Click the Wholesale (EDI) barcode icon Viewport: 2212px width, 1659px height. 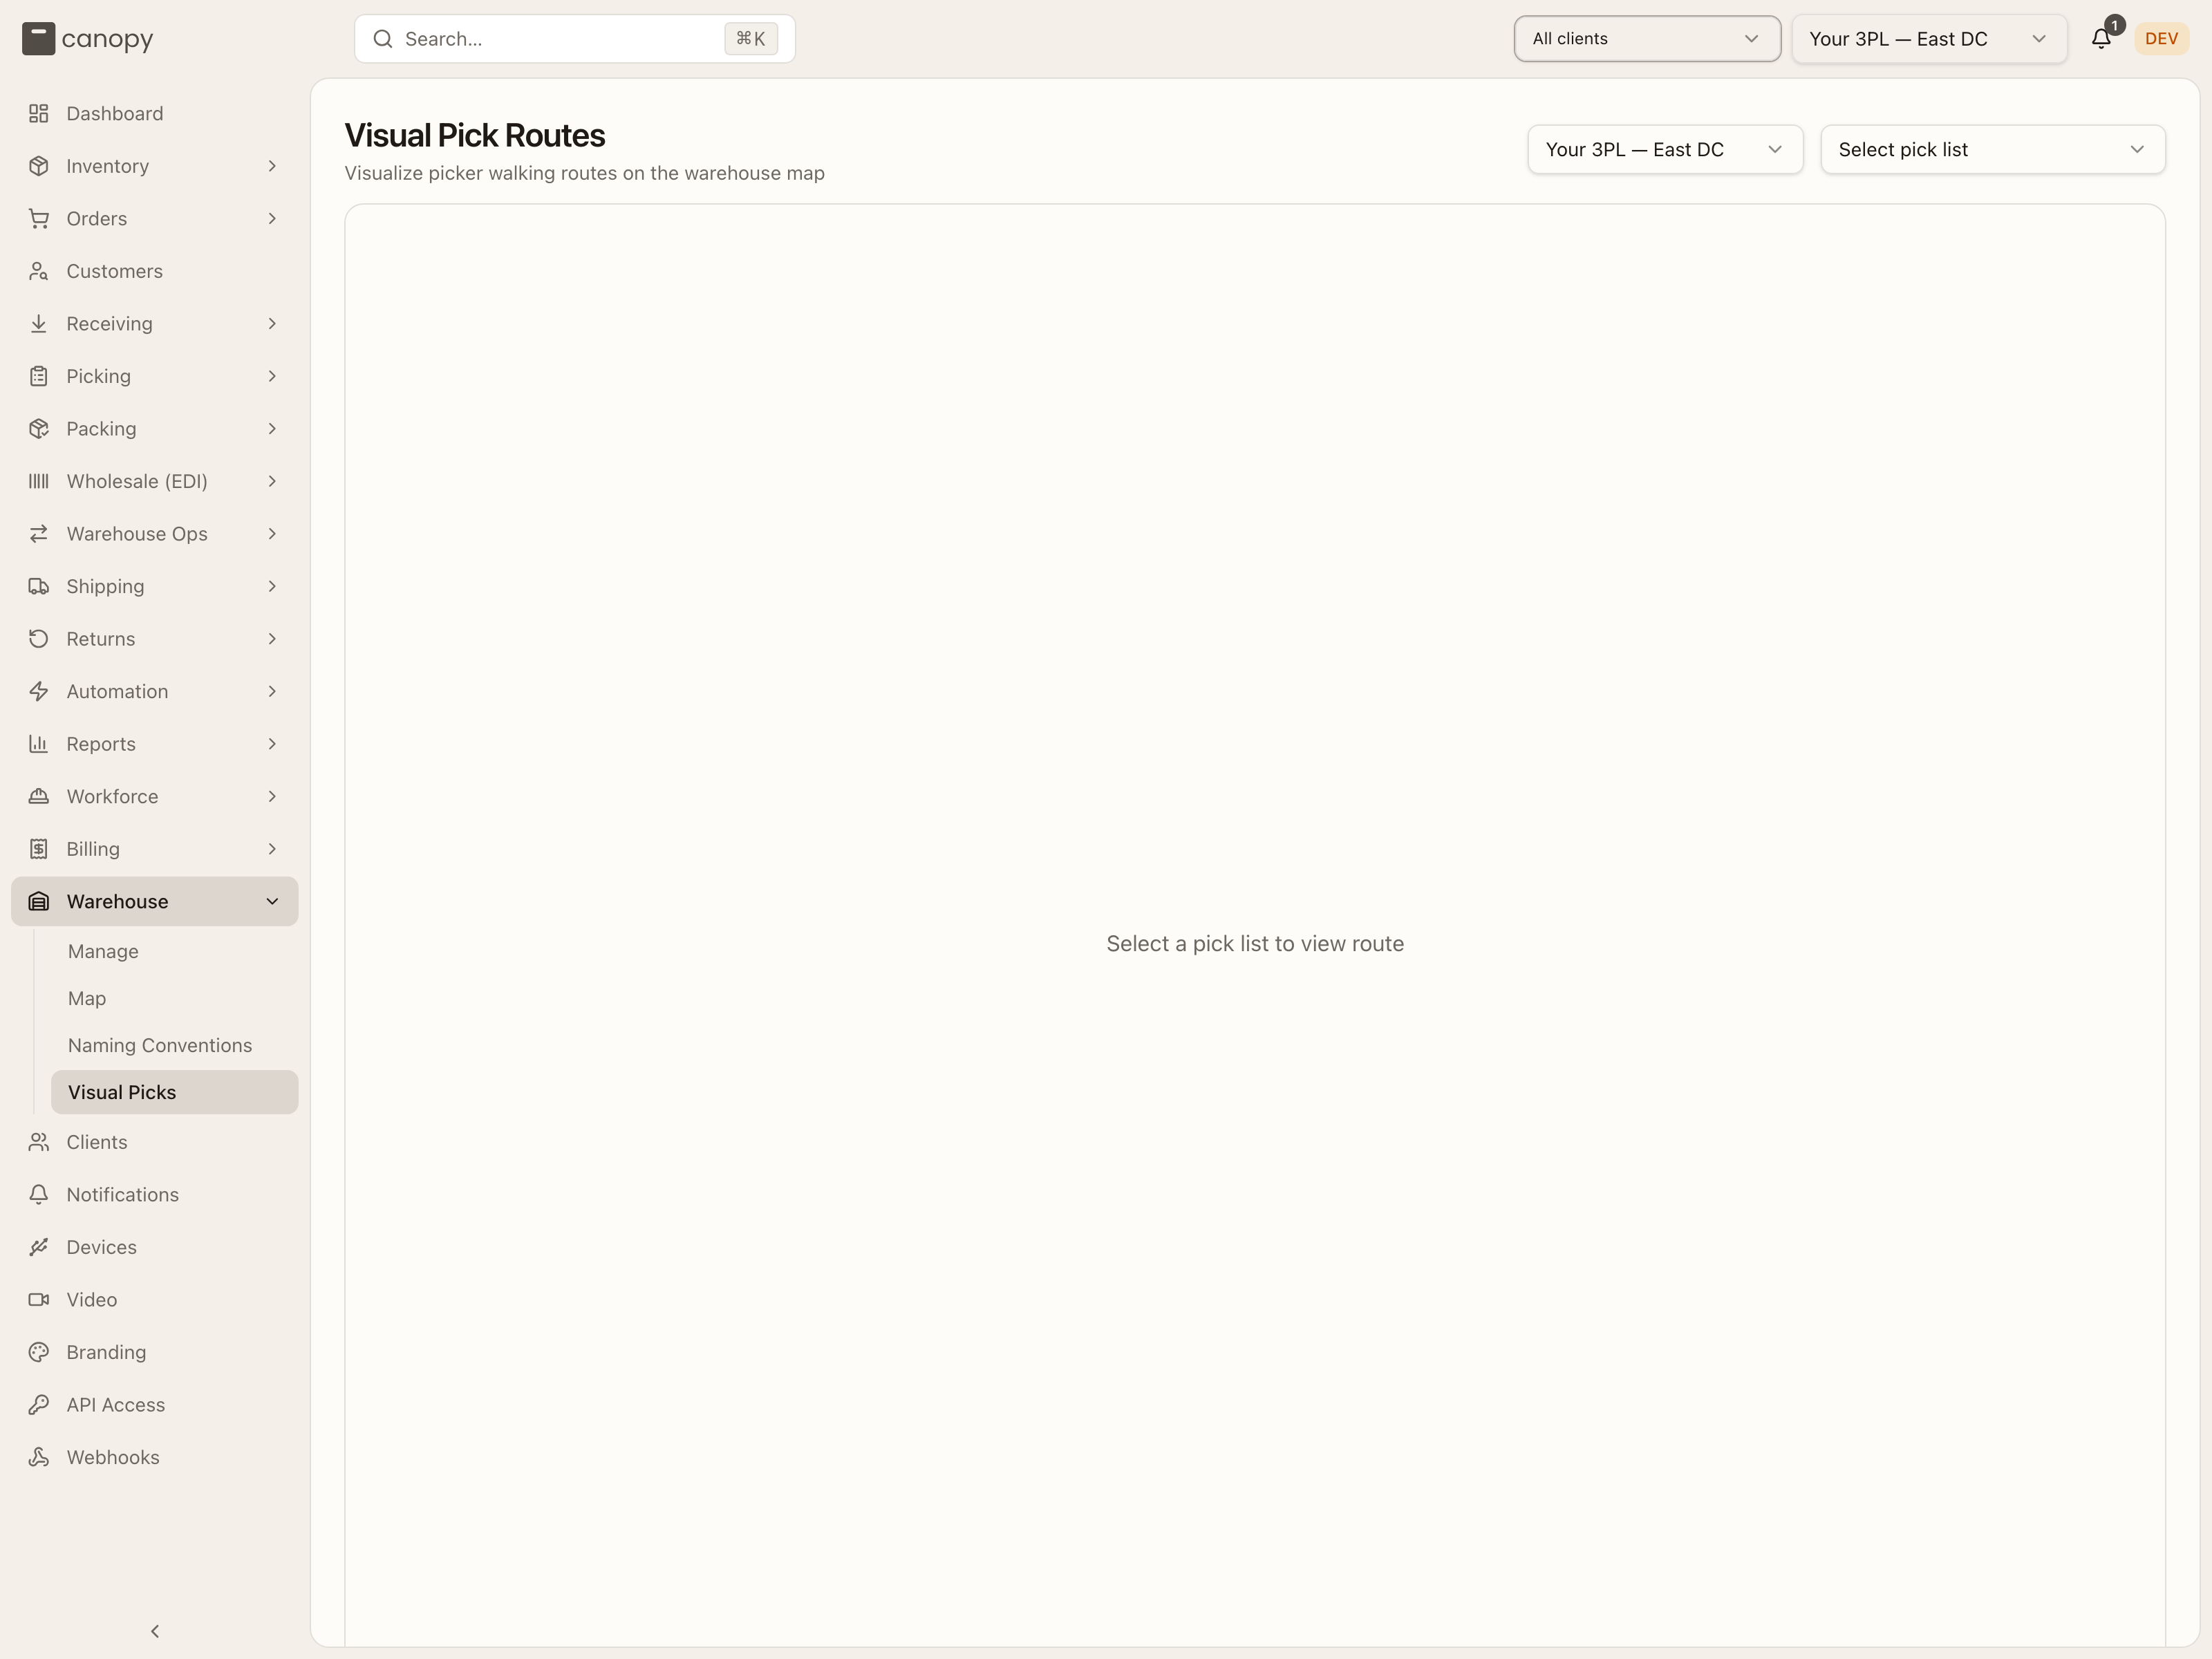click(38, 481)
